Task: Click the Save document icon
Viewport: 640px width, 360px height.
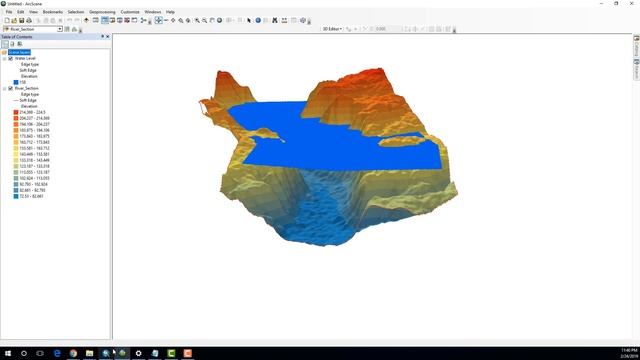Action: pos(22,20)
